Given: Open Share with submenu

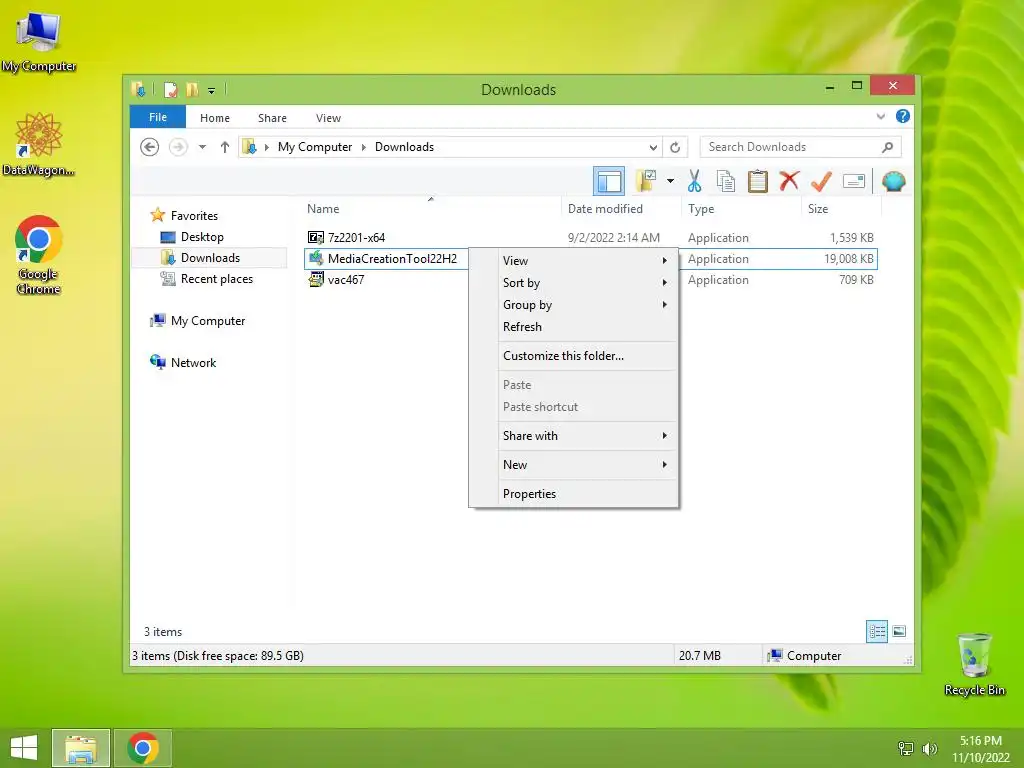Looking at the screenshot, I should point(574,436).
